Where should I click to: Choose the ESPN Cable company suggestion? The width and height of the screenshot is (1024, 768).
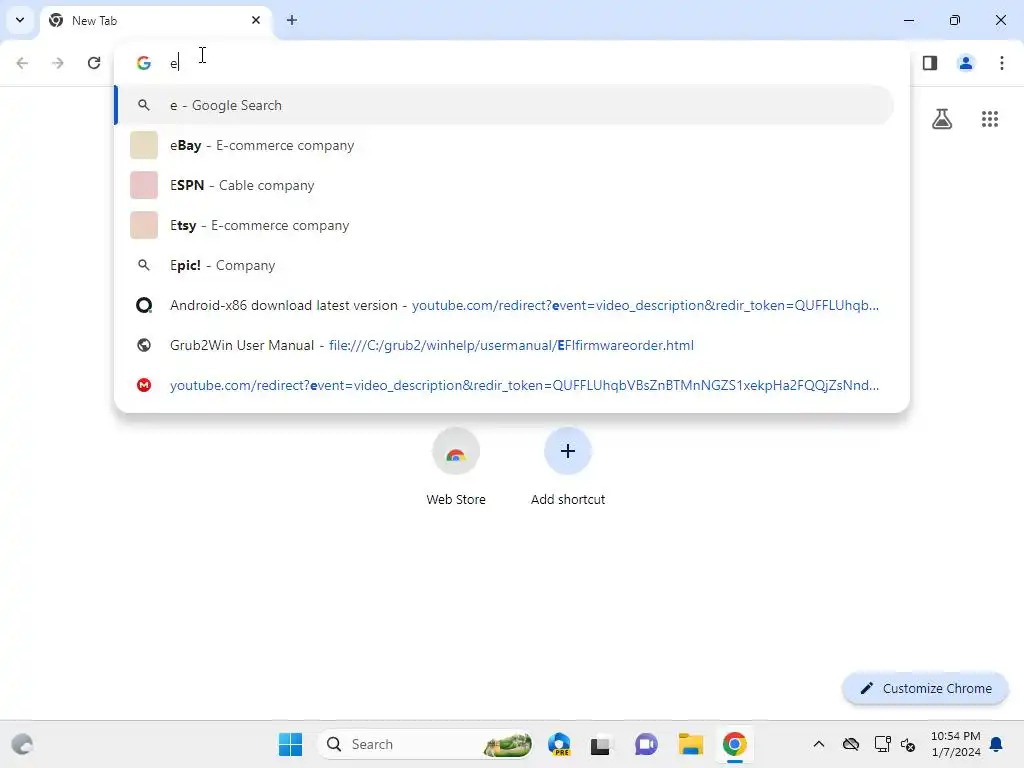click(504, 185)
